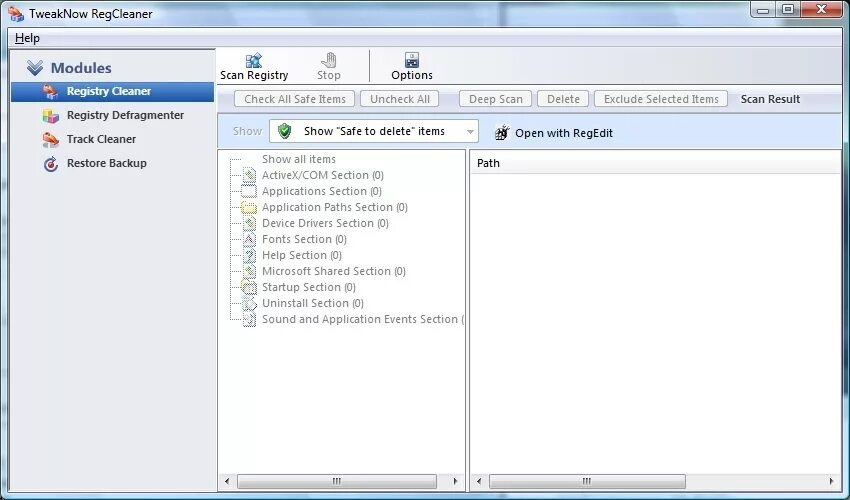Click the Modules double-chevron icon
Screen dimensions: 850x500
[35, 68]
